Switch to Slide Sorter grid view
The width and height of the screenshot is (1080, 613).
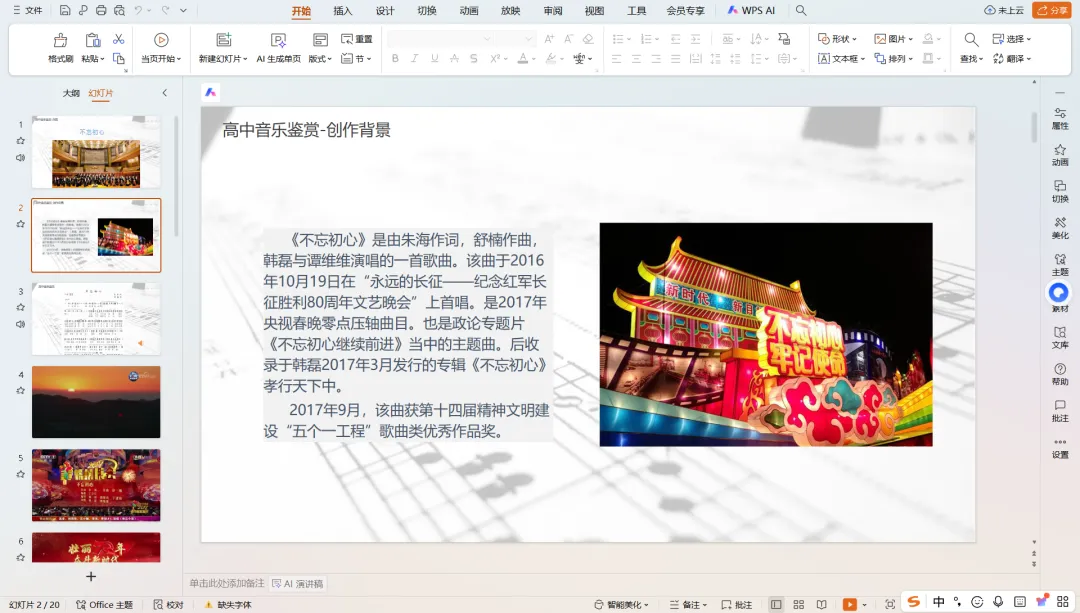799,604
